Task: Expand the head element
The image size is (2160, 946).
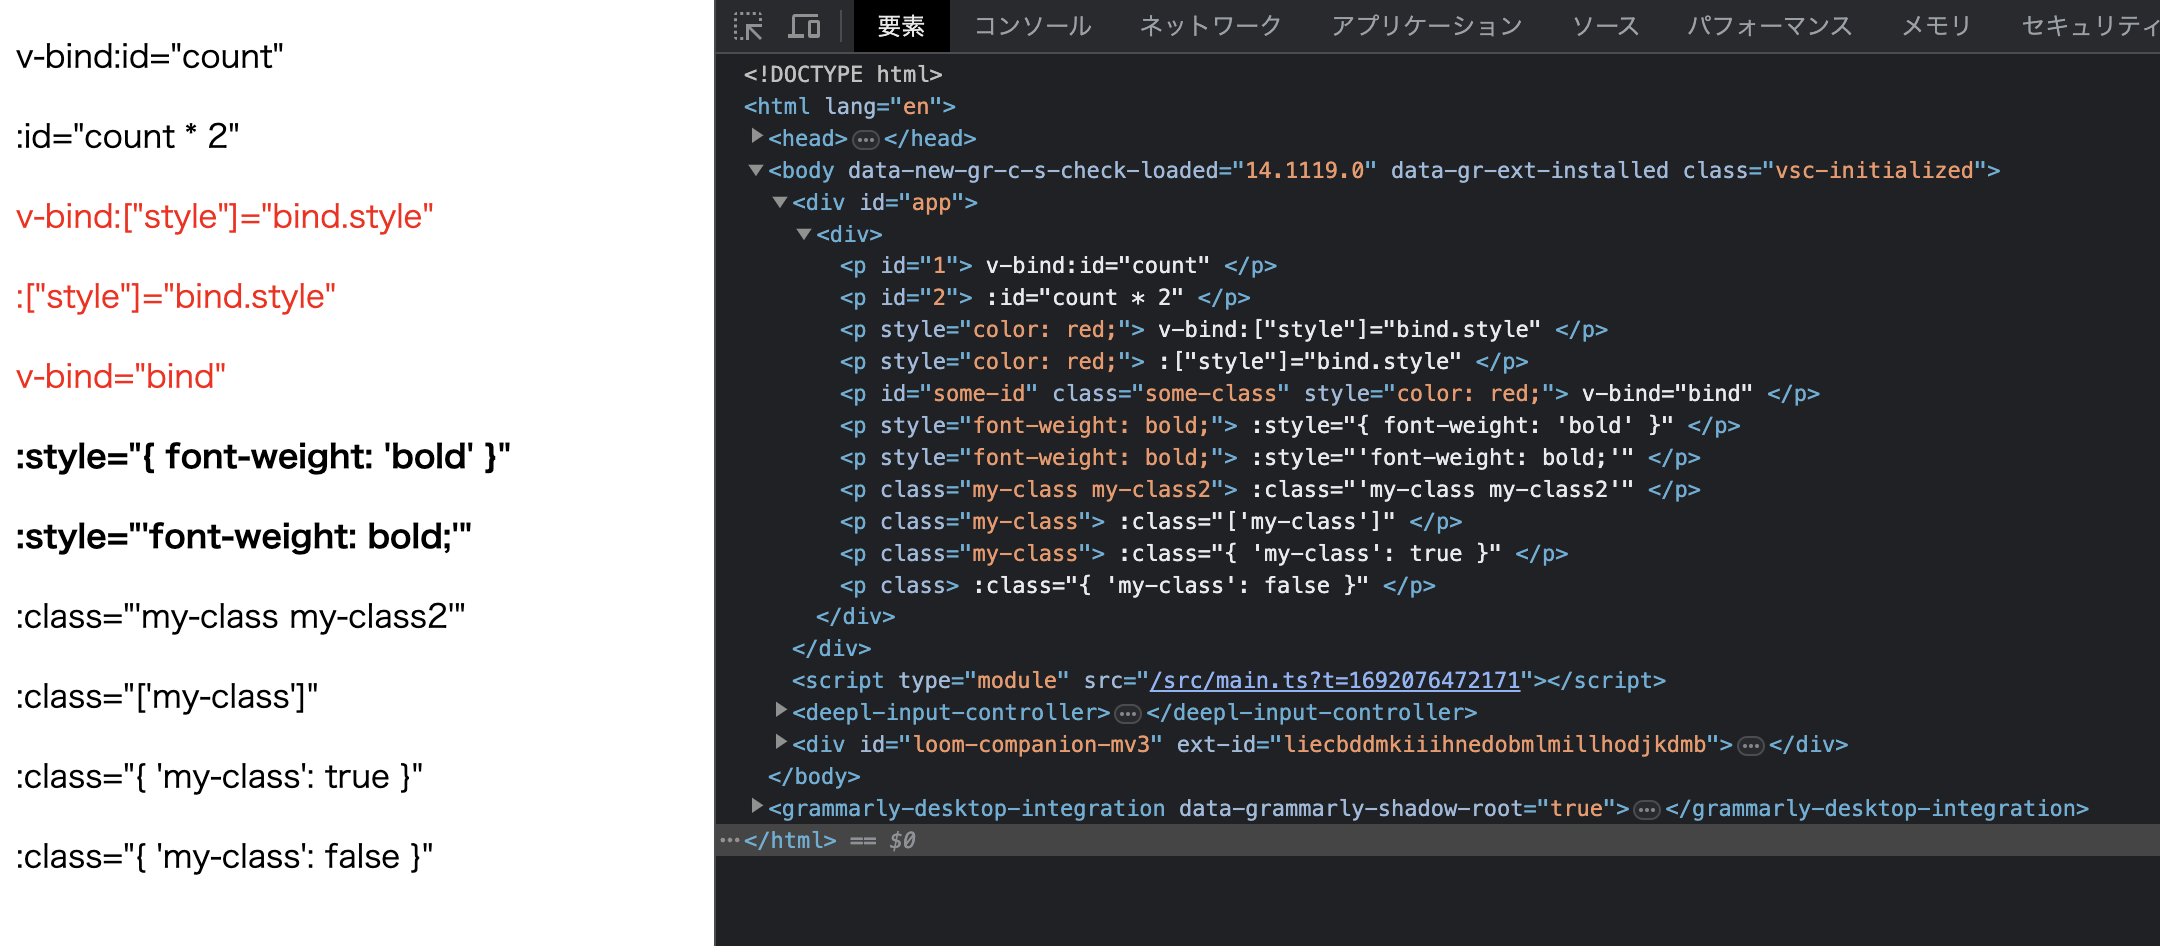Action: click(x=757, y=139)
